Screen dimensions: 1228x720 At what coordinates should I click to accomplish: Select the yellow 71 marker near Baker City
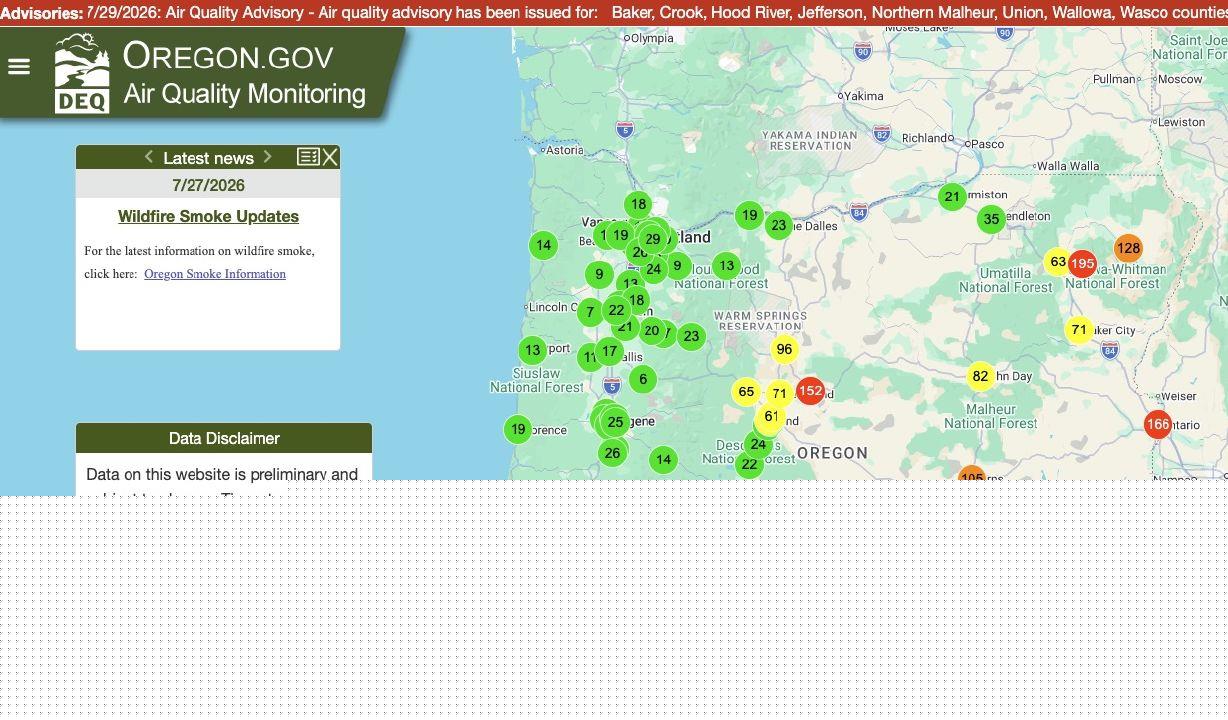pyautogui.click(x=1079, y=330)
